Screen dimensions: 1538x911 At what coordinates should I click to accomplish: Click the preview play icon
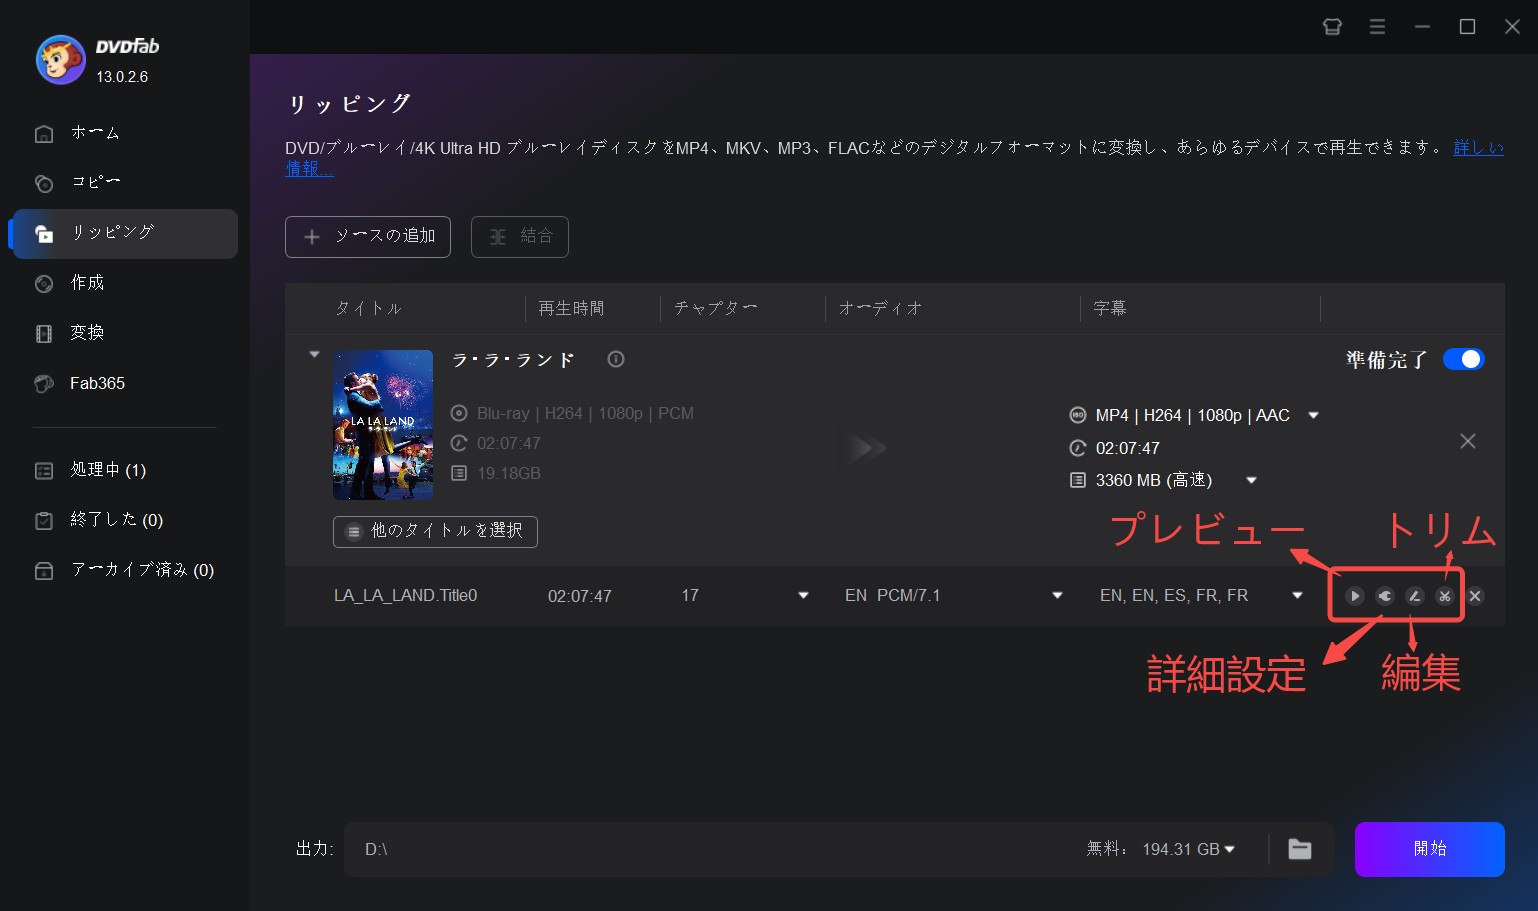[x=1355, y=596]
